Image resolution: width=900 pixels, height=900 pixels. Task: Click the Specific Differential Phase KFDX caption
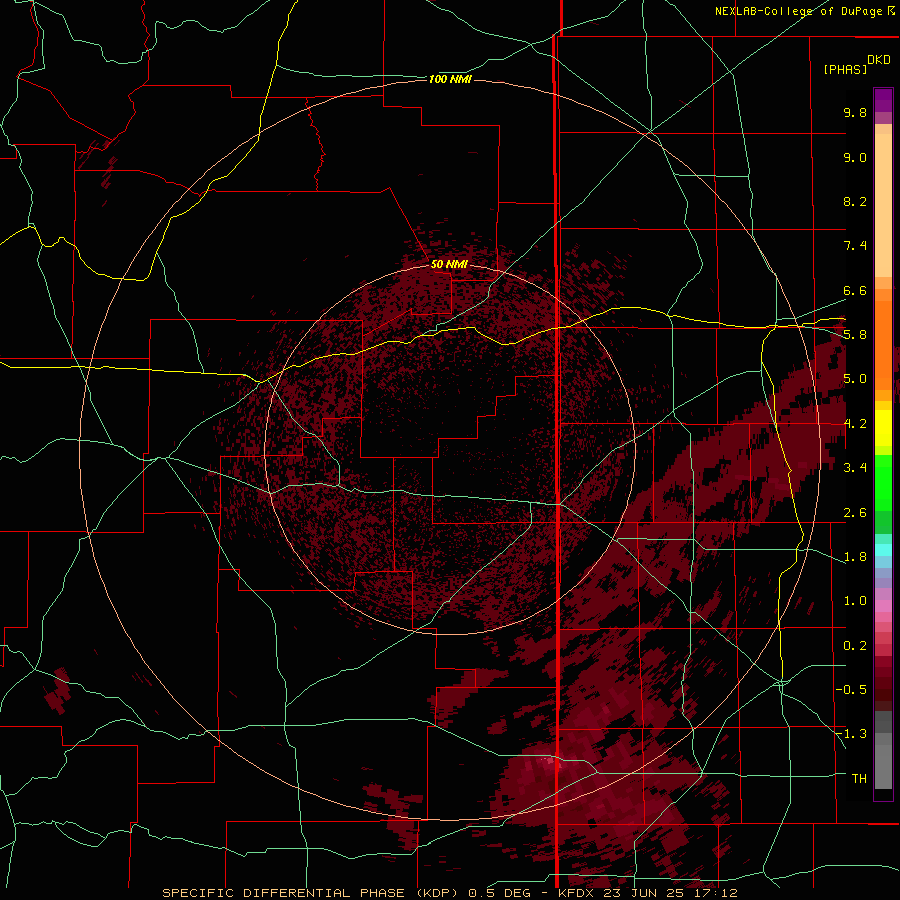click(450, 893)
